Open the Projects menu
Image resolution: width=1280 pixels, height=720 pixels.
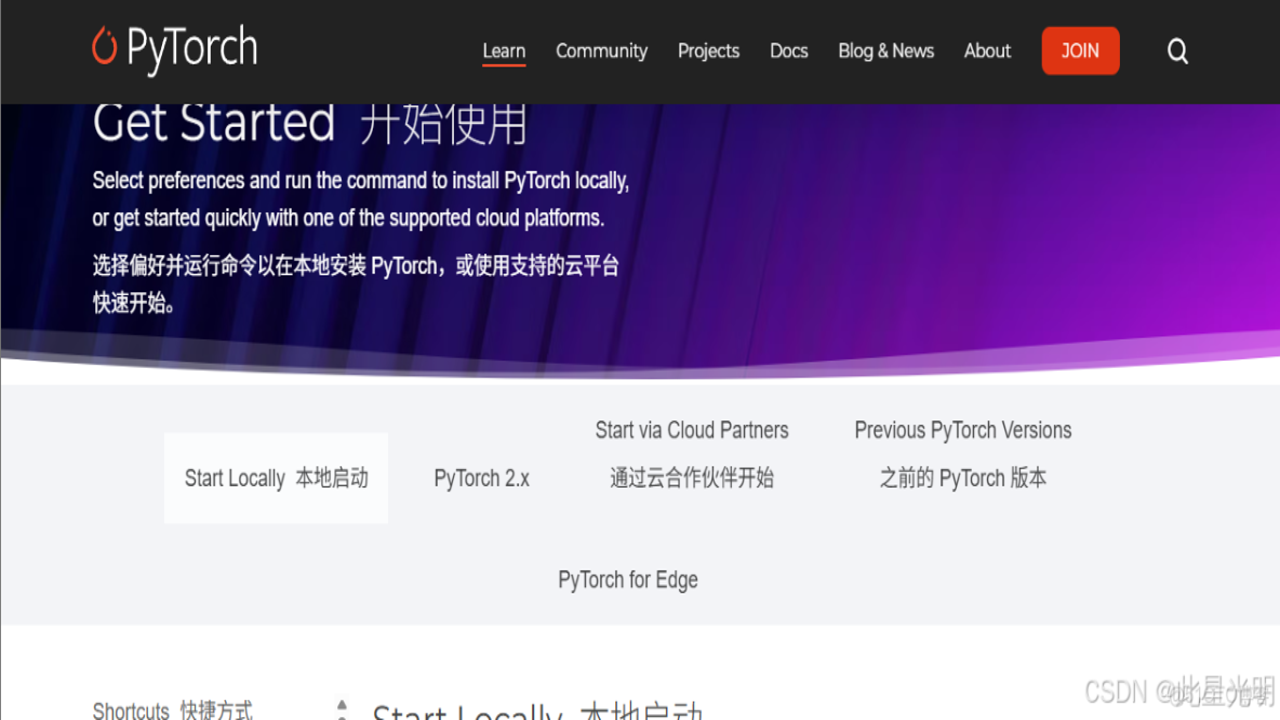709,51
